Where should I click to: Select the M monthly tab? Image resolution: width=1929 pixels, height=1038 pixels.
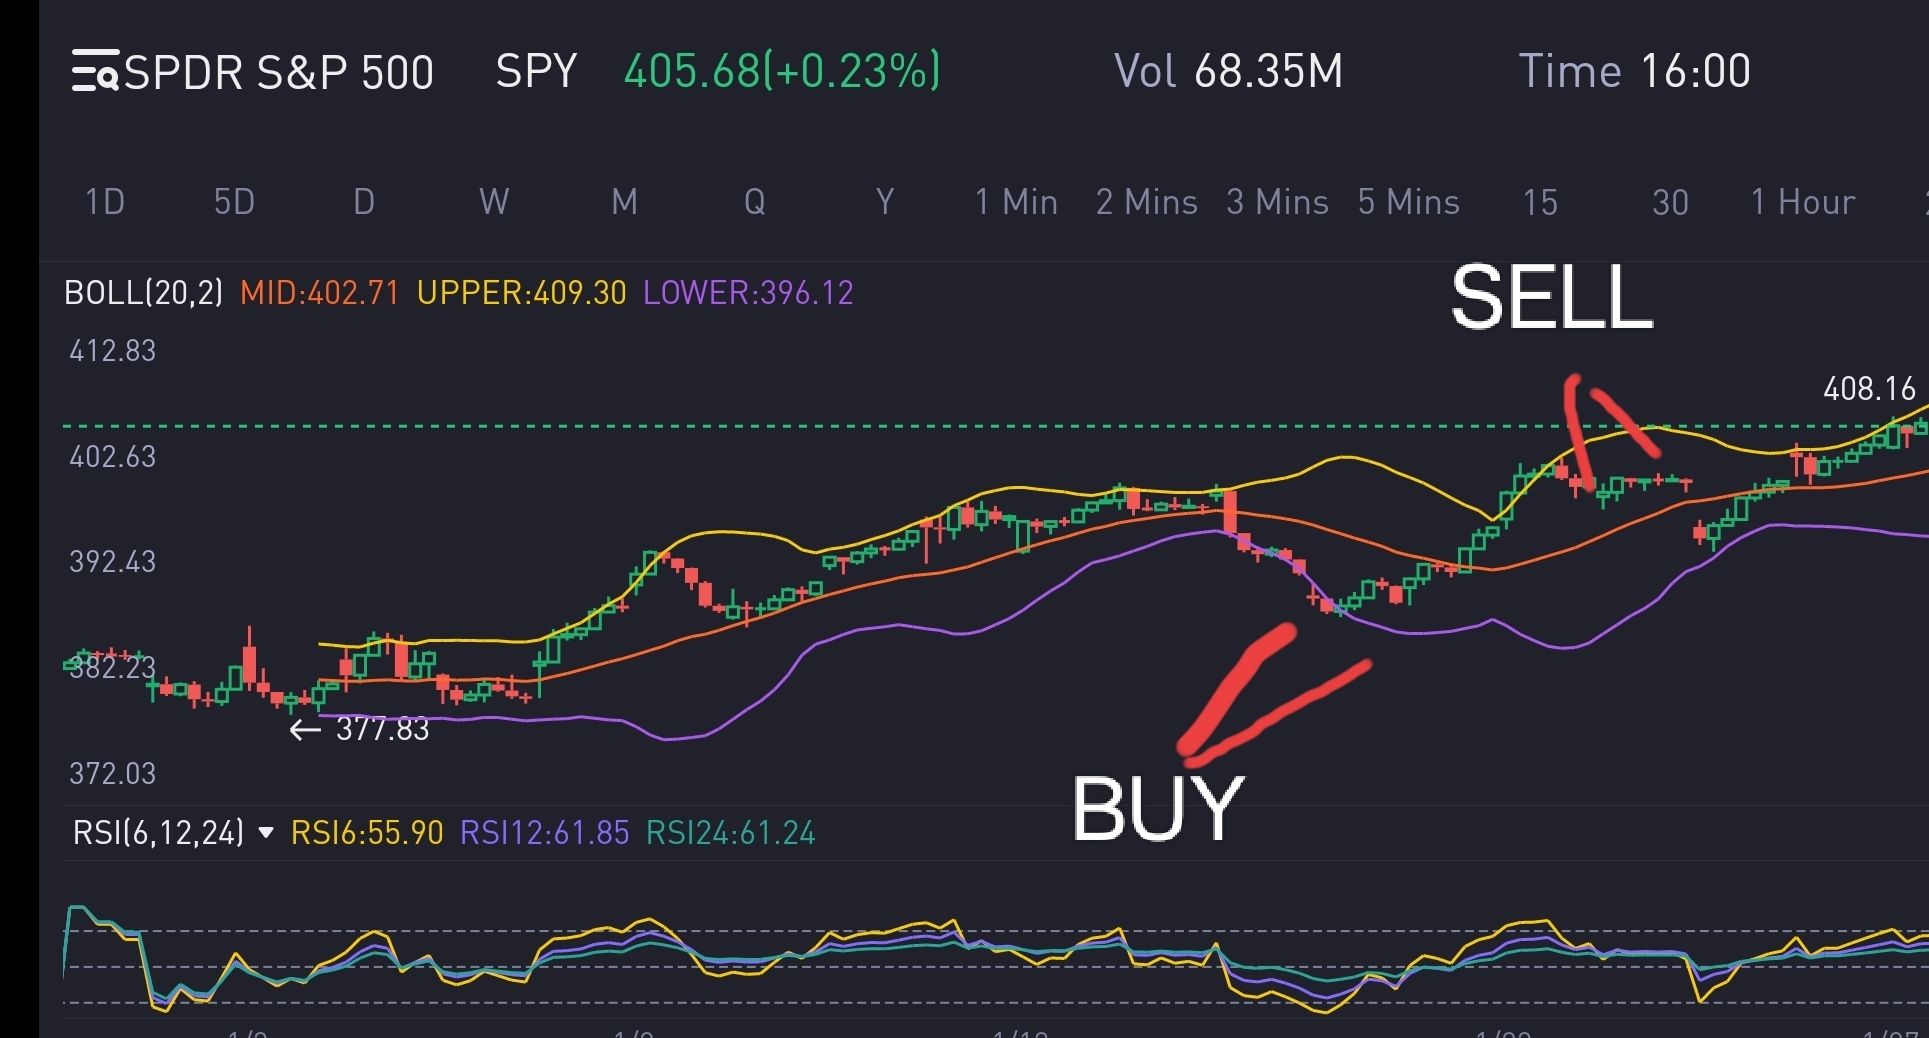coord(624,202)
